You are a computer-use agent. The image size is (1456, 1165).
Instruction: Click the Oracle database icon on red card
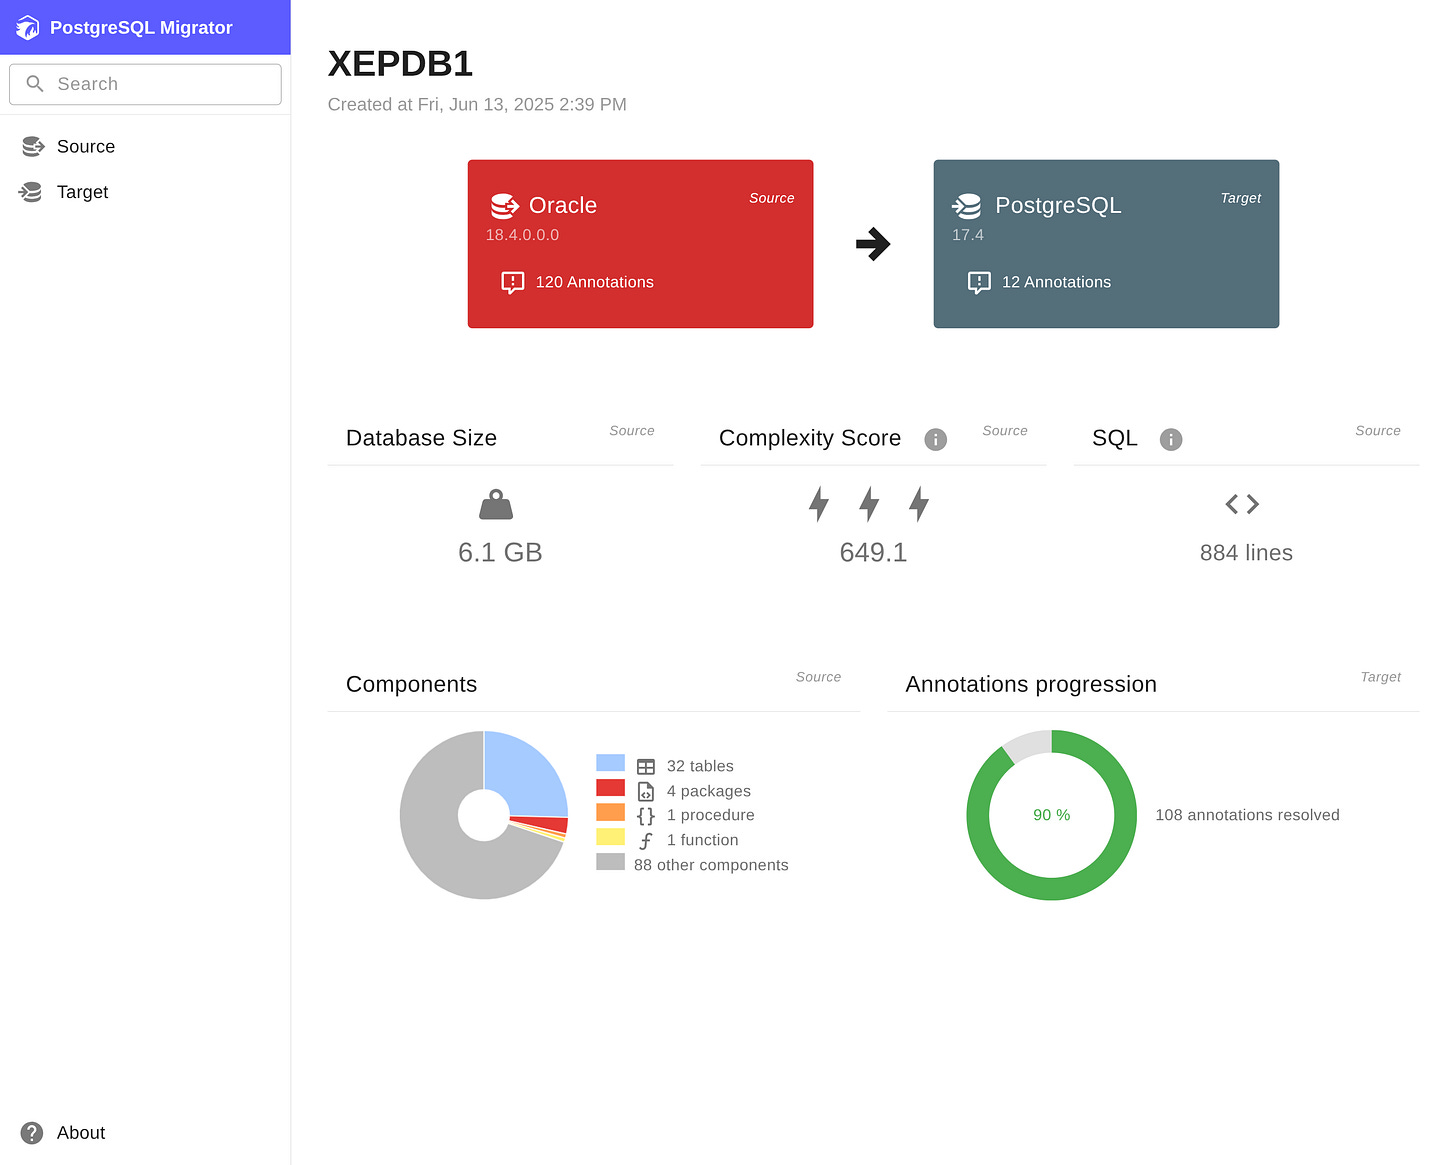(x=505, y=206)
